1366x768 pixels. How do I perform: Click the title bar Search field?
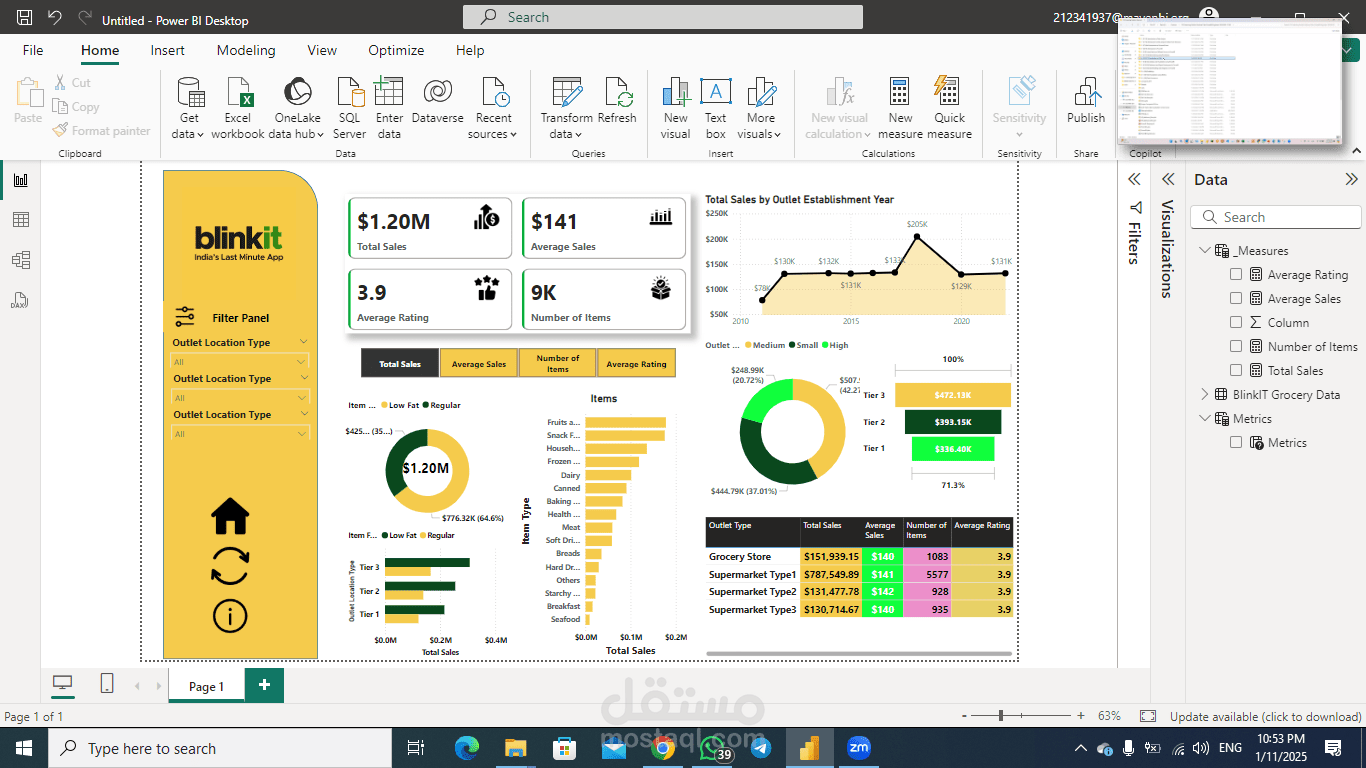(663, 17)
